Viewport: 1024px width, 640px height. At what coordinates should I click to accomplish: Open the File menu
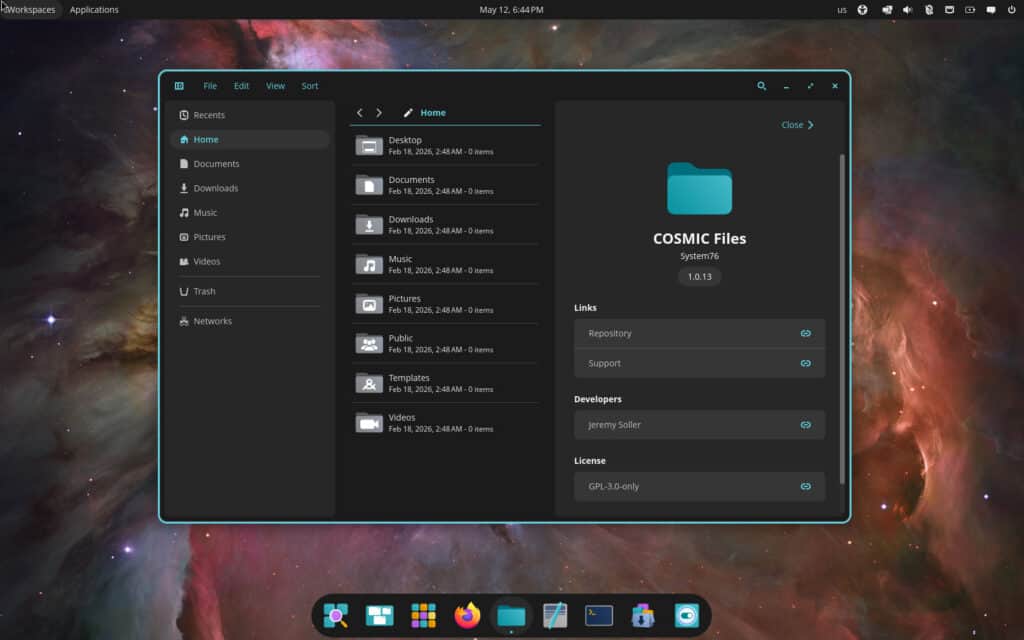click(210, 86)
